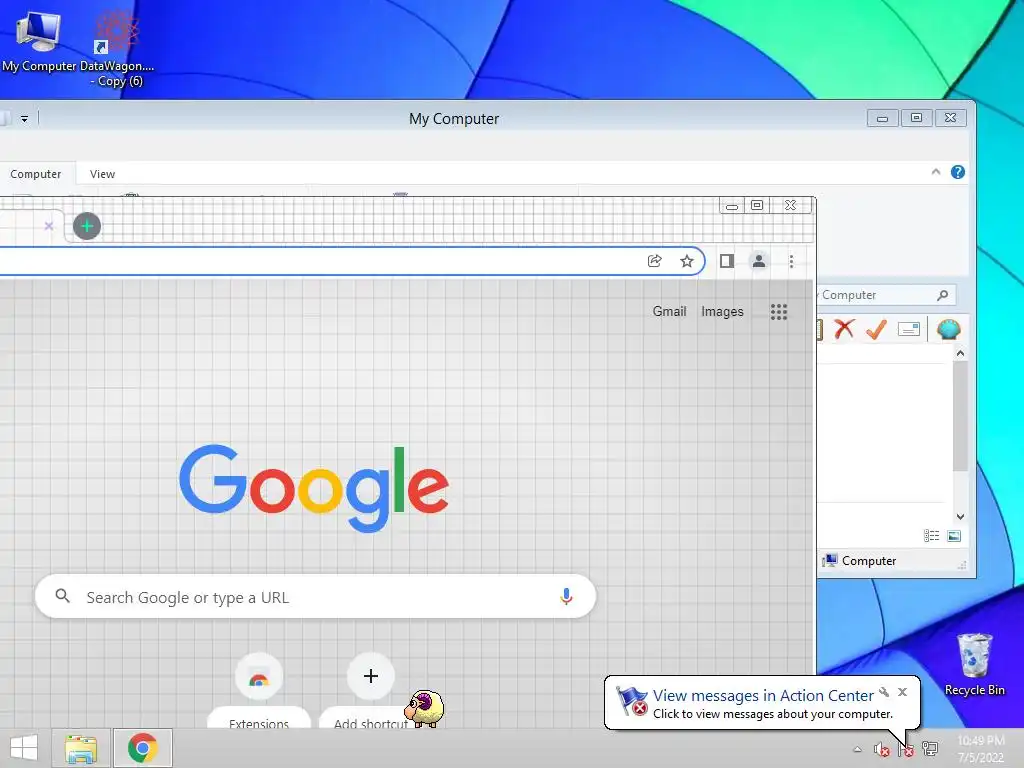
Task: Close the current Chrome tab
Action: (48, 226)
